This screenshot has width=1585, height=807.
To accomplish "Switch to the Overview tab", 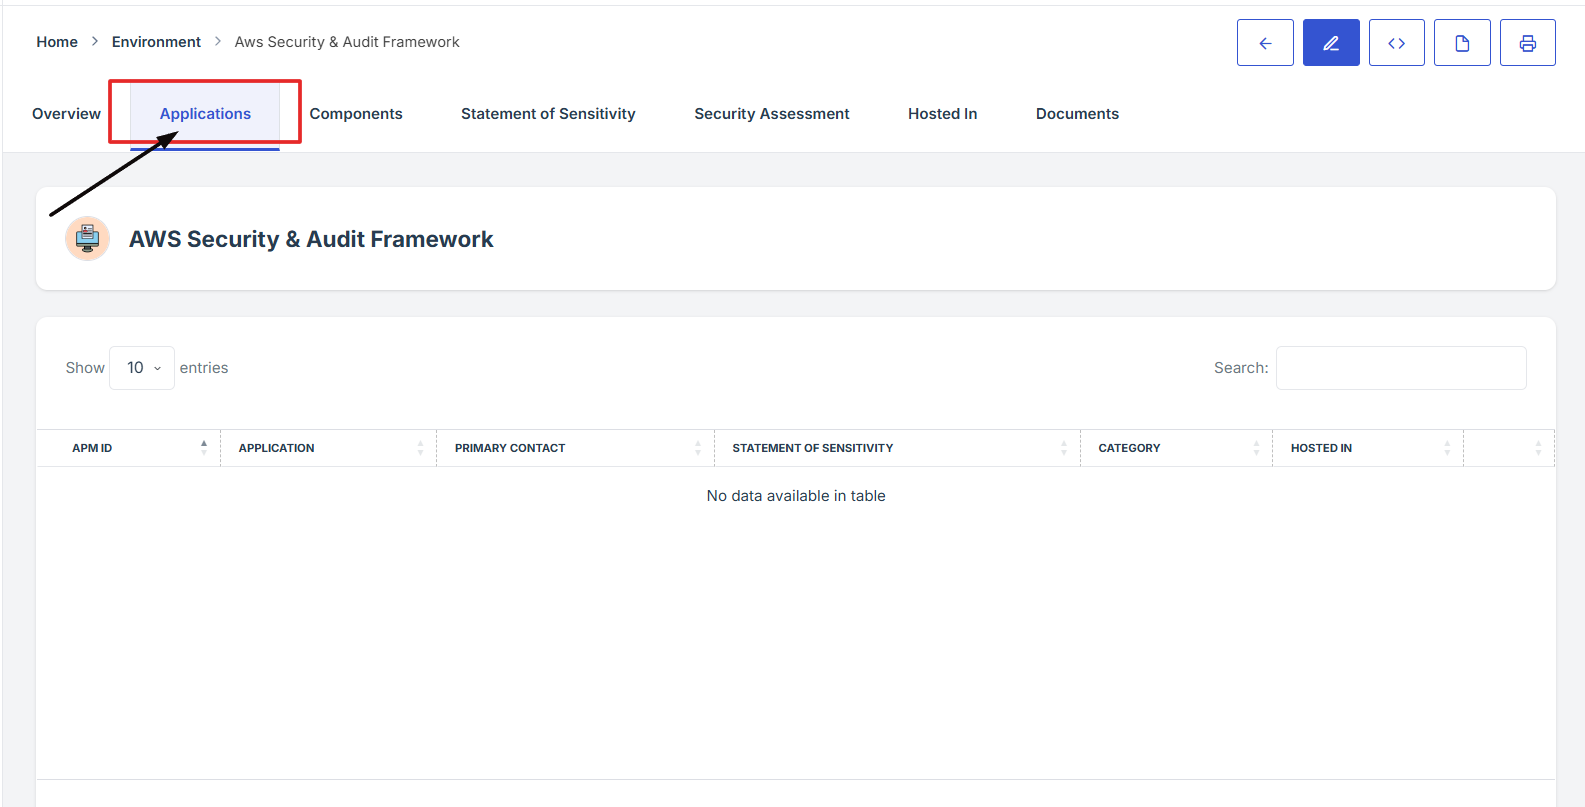I will pos(66,114).
